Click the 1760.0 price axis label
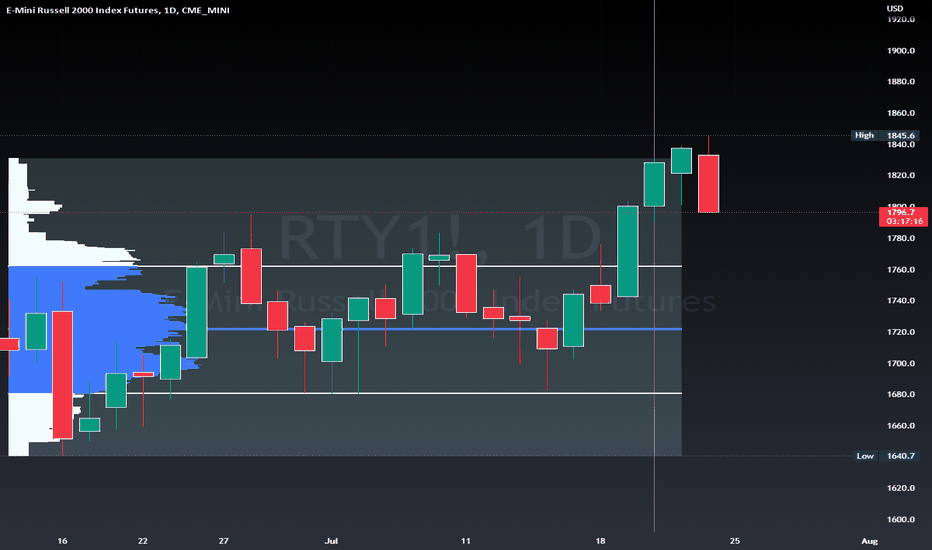Image resolution: width=932 pixels, height=550 pixels. click(900, 270)
